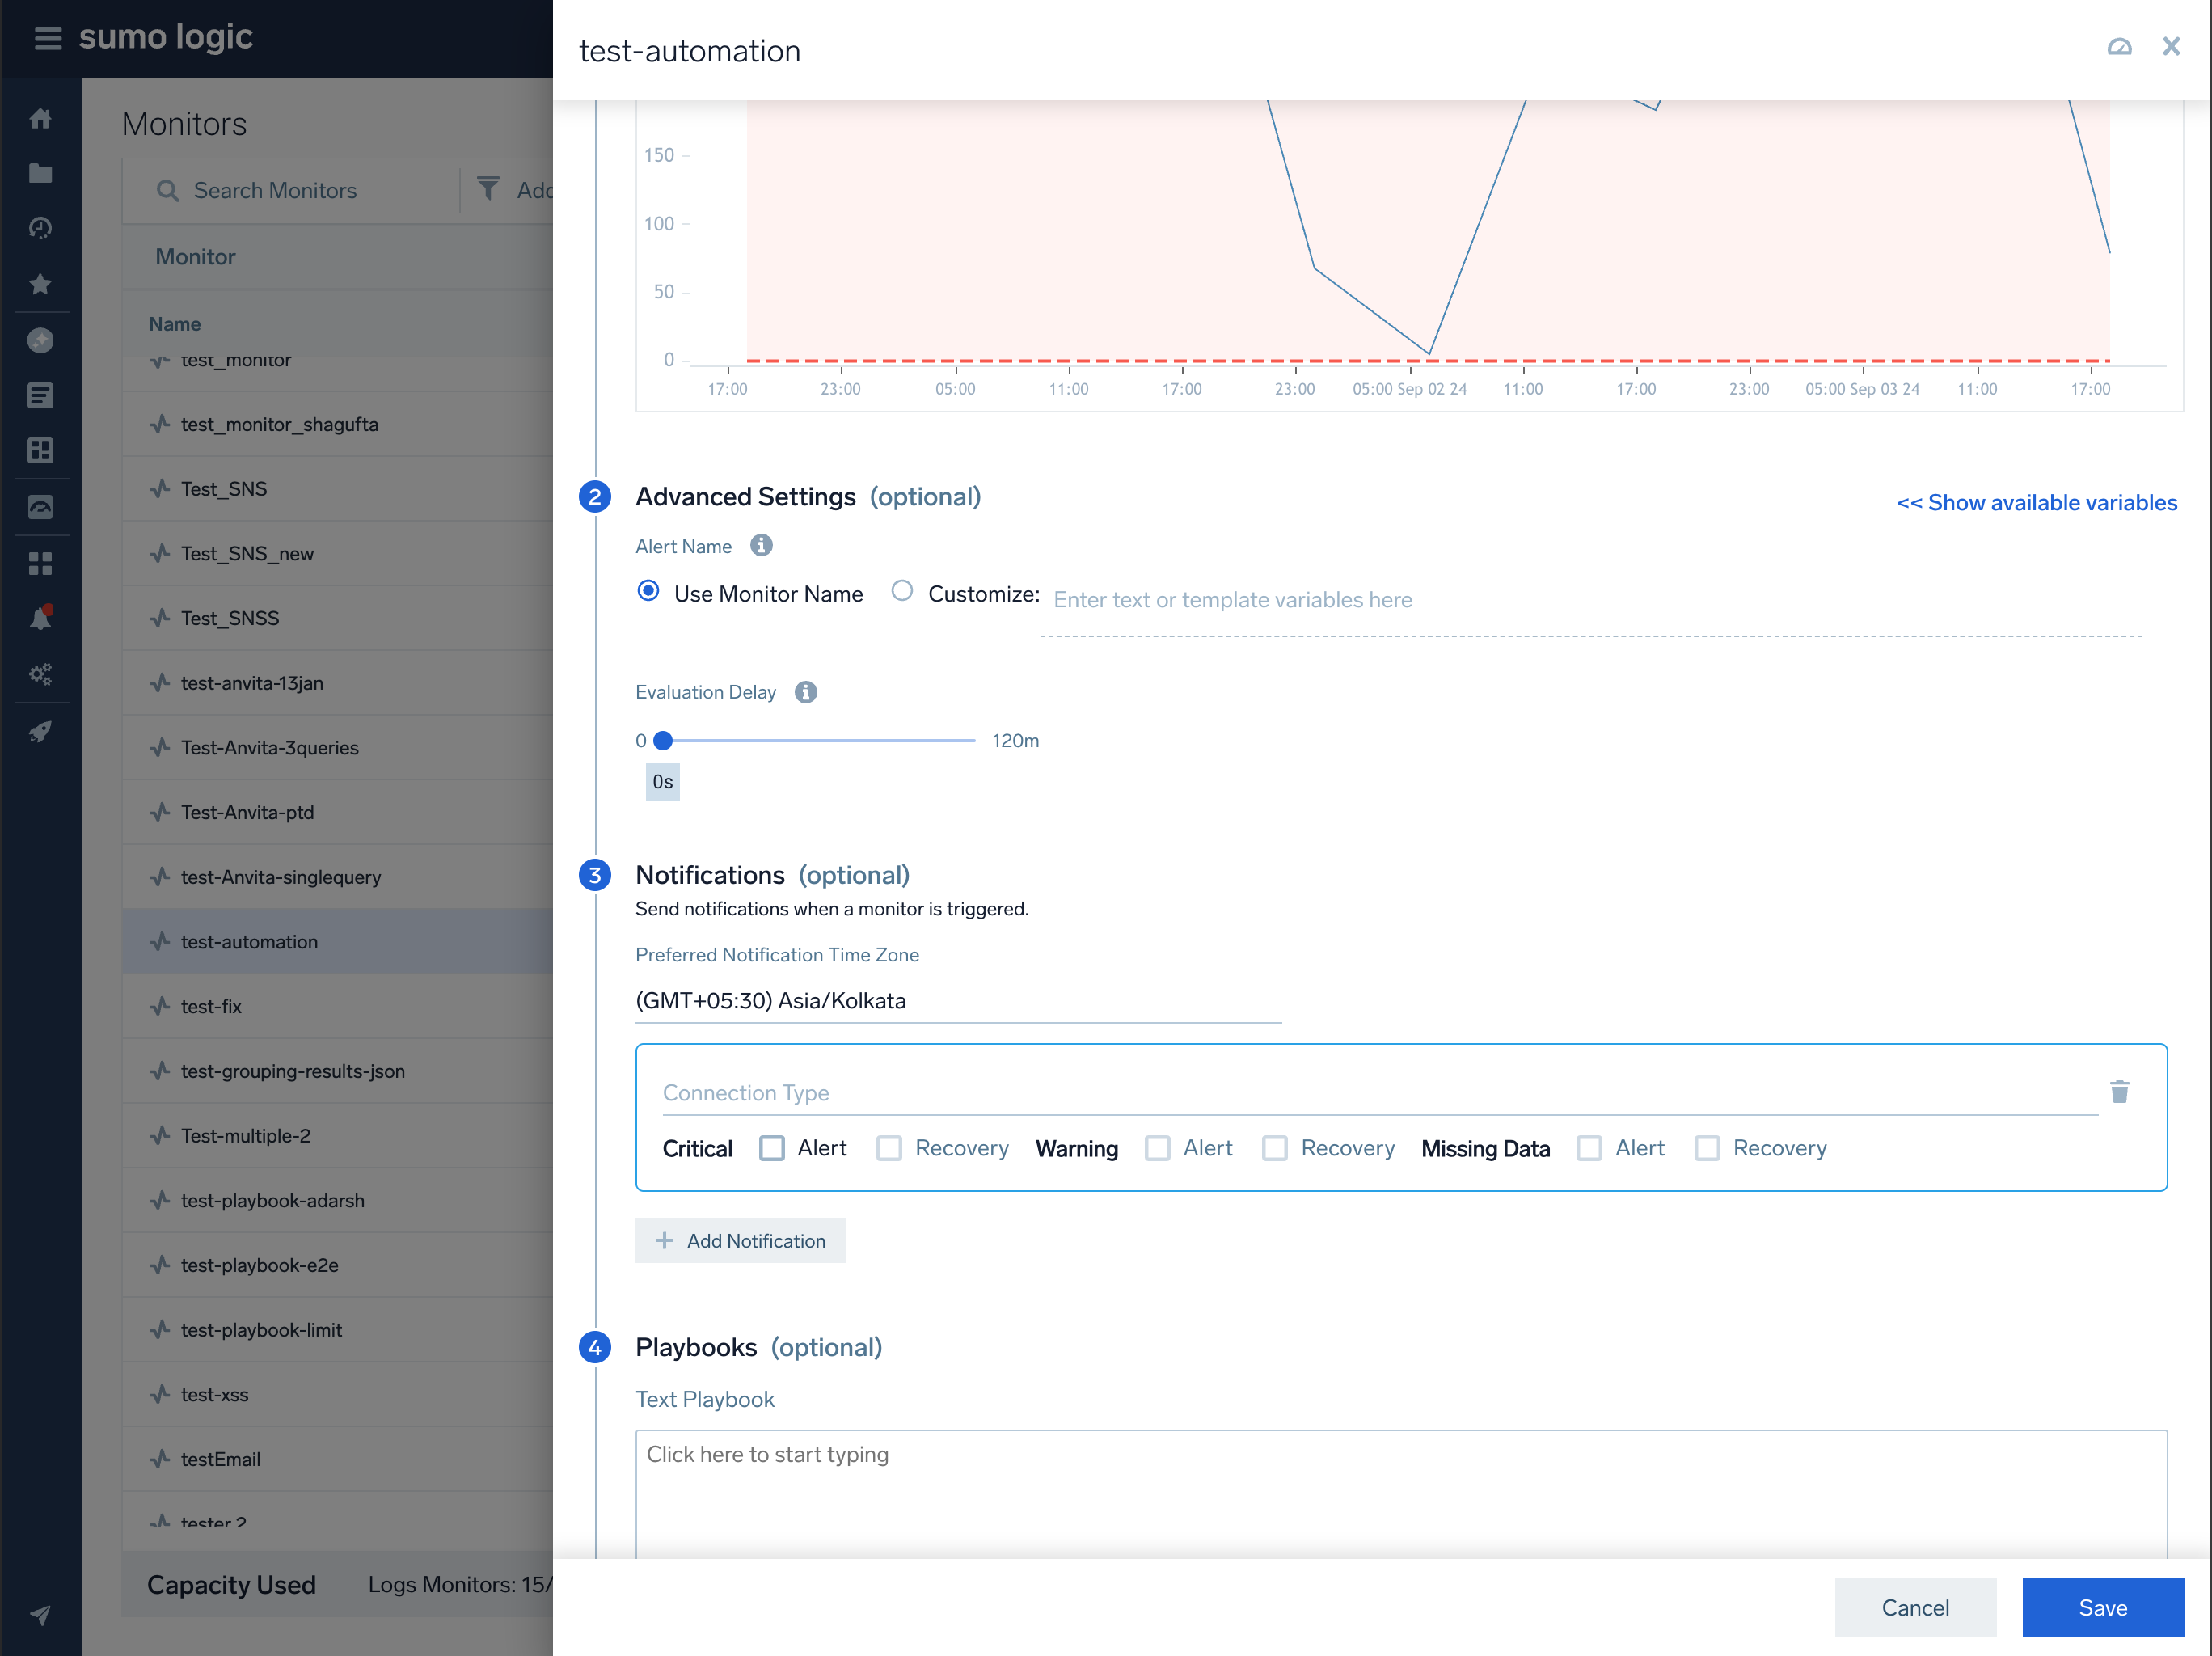Screen dimensions: 2212x1656
Task: Enable the Critical Alert checkbox
Action: point(772,1148)
